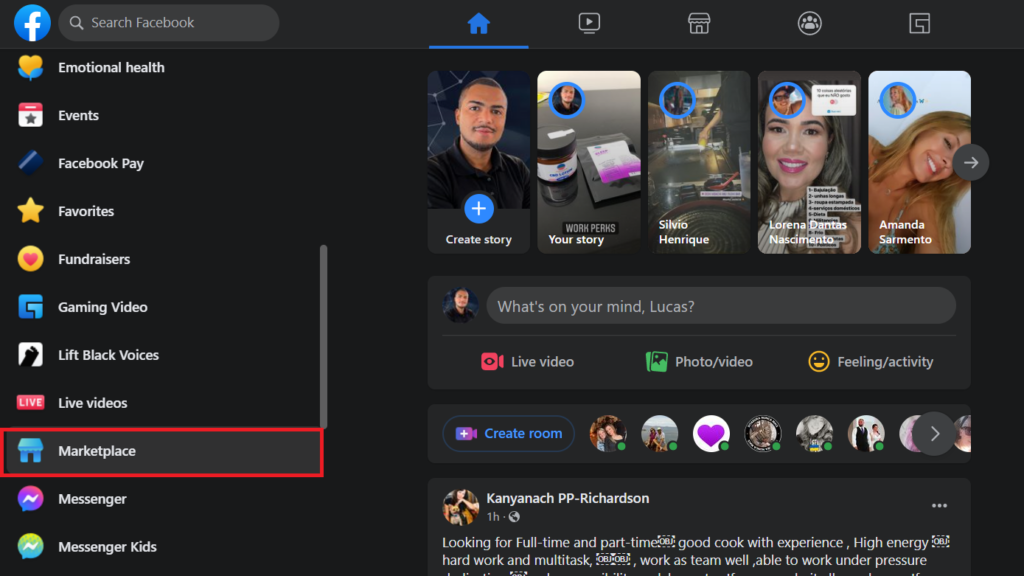Image resolution: width=1024 pixels, height=576 pixels.
Task: Open the Watch video tab
Action: click(x=589, y=24)
